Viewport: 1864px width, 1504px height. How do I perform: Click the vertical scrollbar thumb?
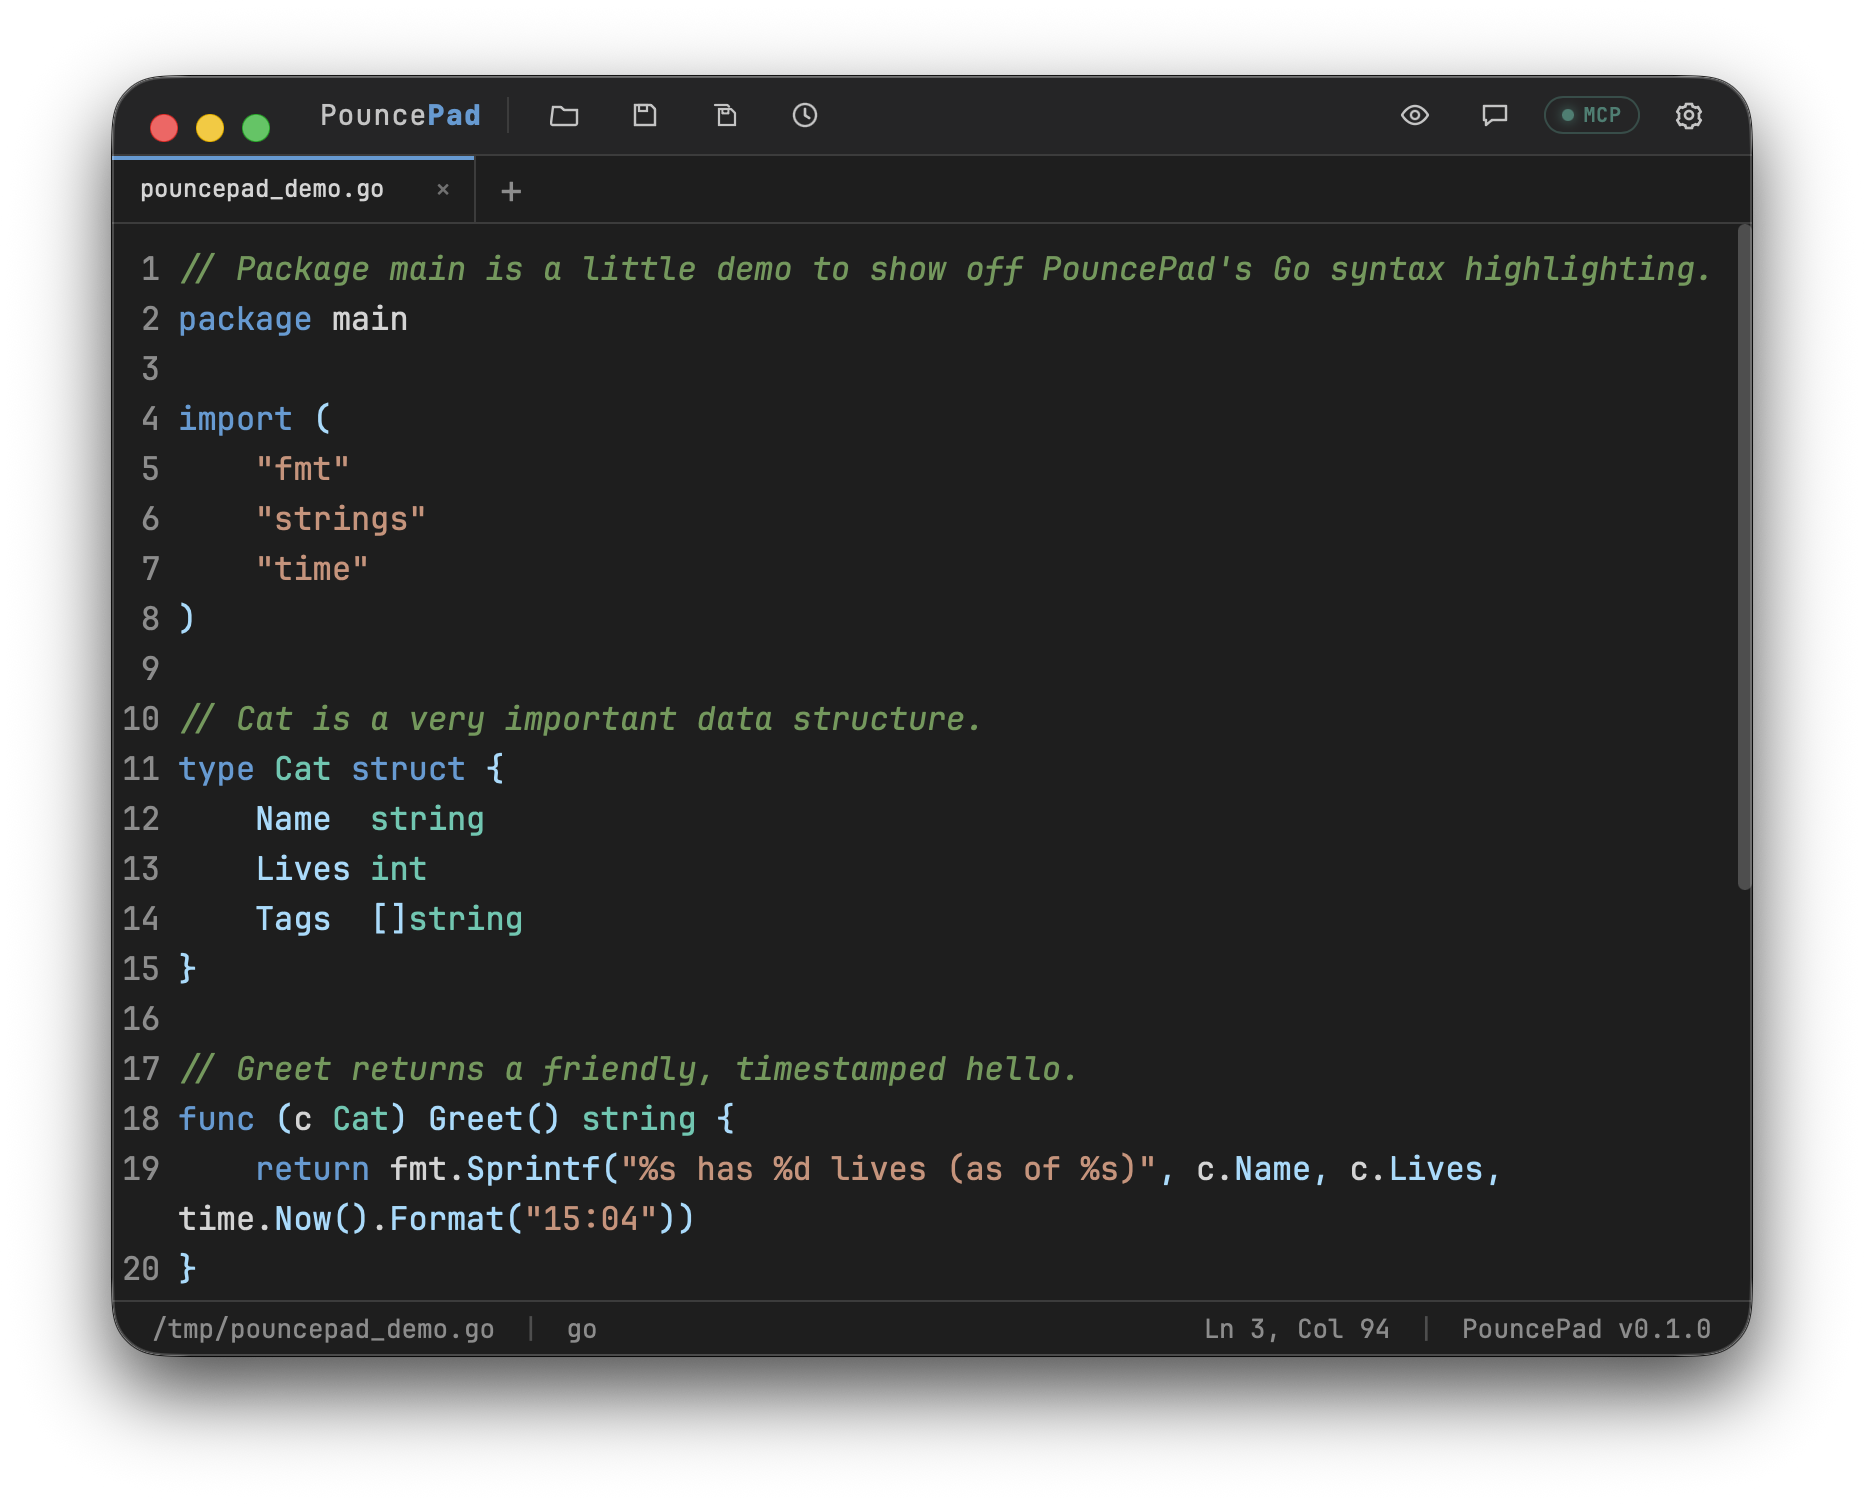(1744, 558)
